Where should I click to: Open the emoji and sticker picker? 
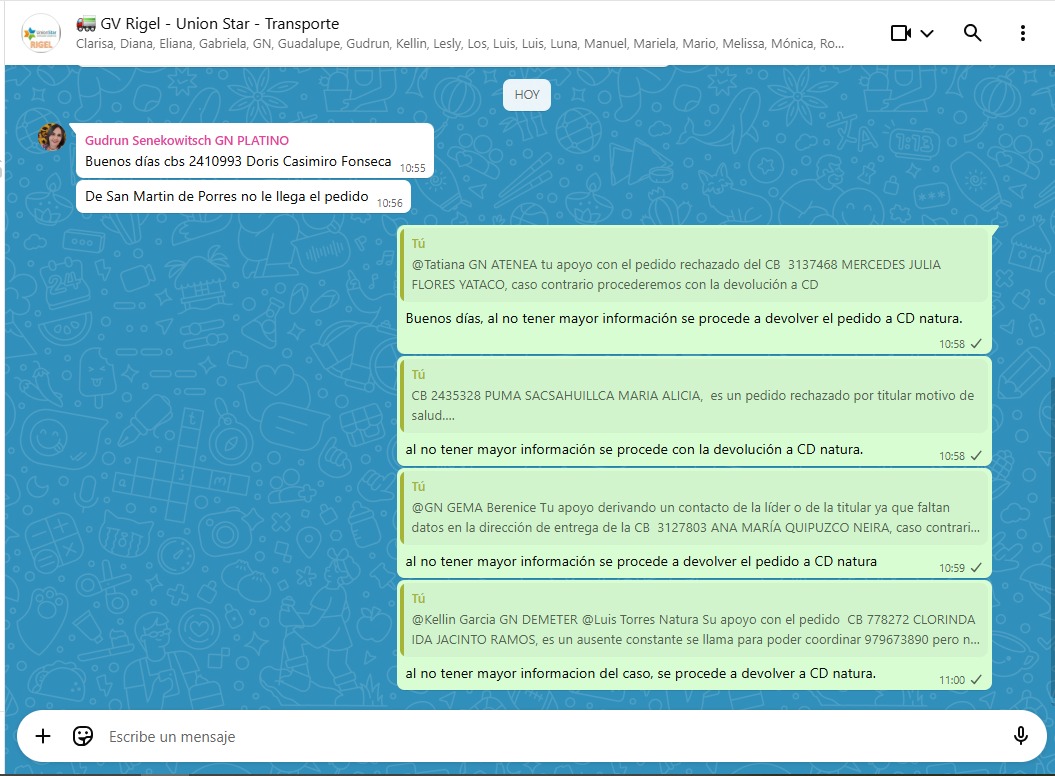(83, 736)
